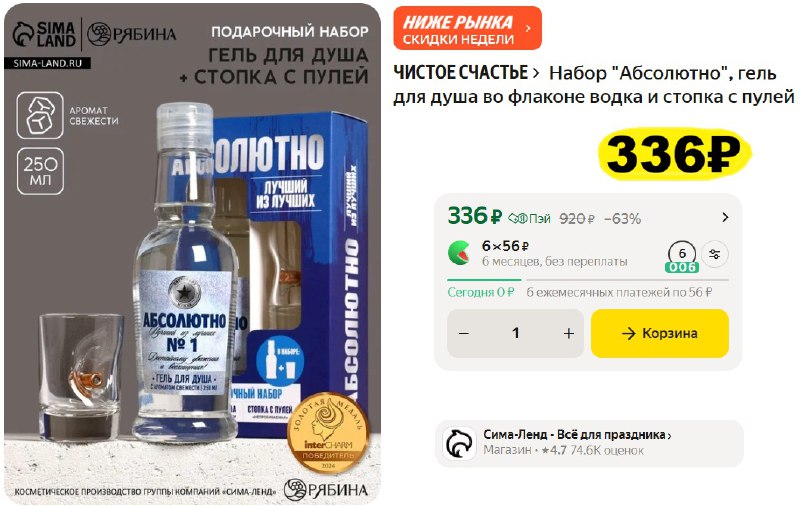Viewport: 800px width, 506px height.
Task: Increase quantity with the plus button
Action: click(568, 334)
